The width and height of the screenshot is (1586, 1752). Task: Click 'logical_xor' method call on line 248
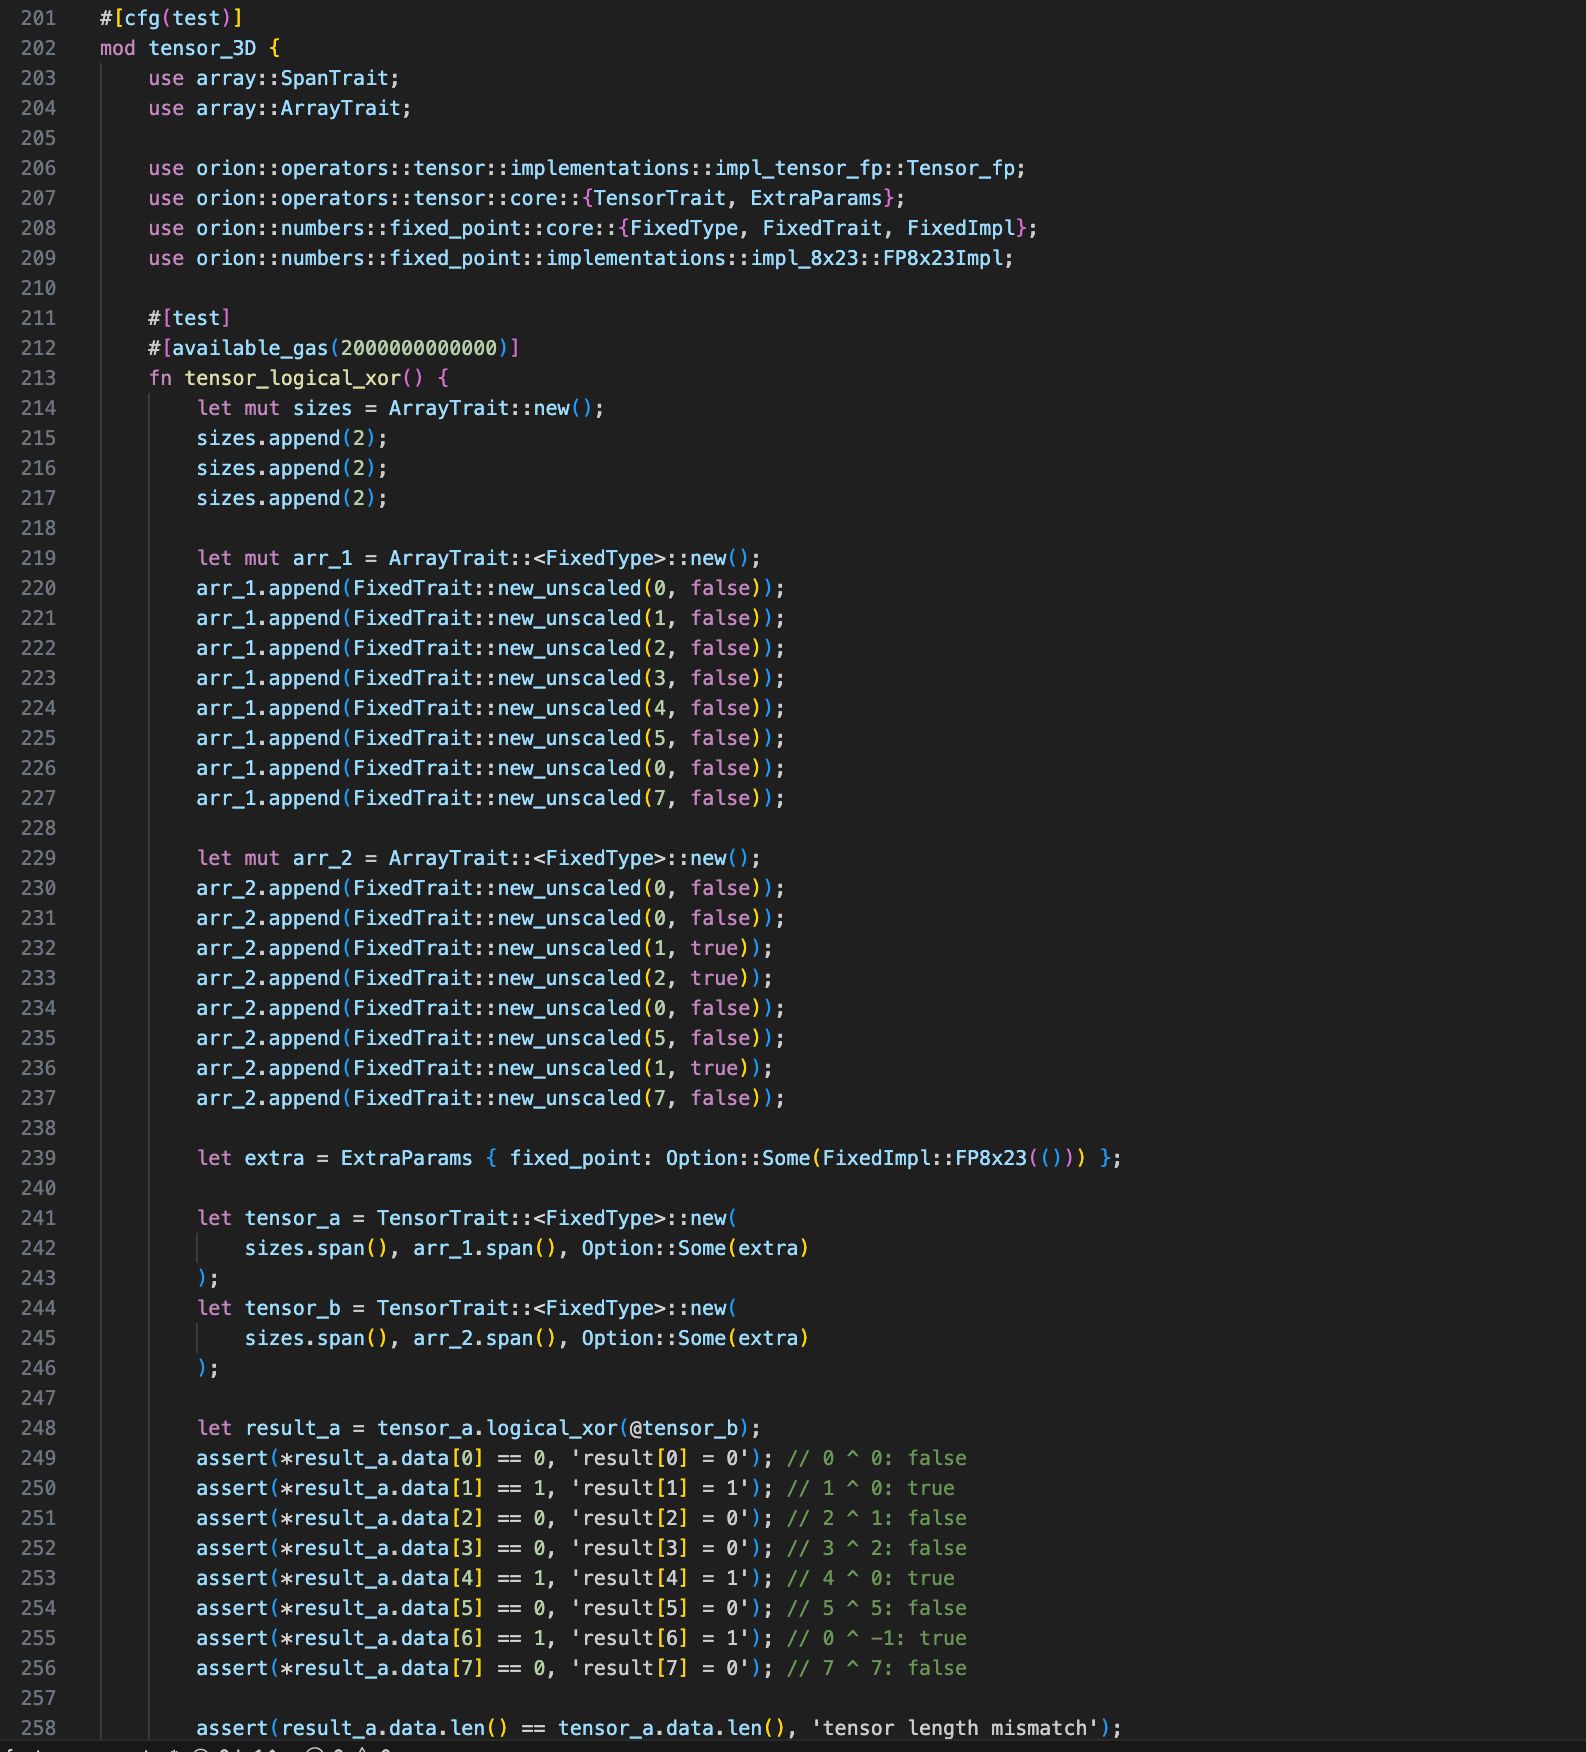552,1428
